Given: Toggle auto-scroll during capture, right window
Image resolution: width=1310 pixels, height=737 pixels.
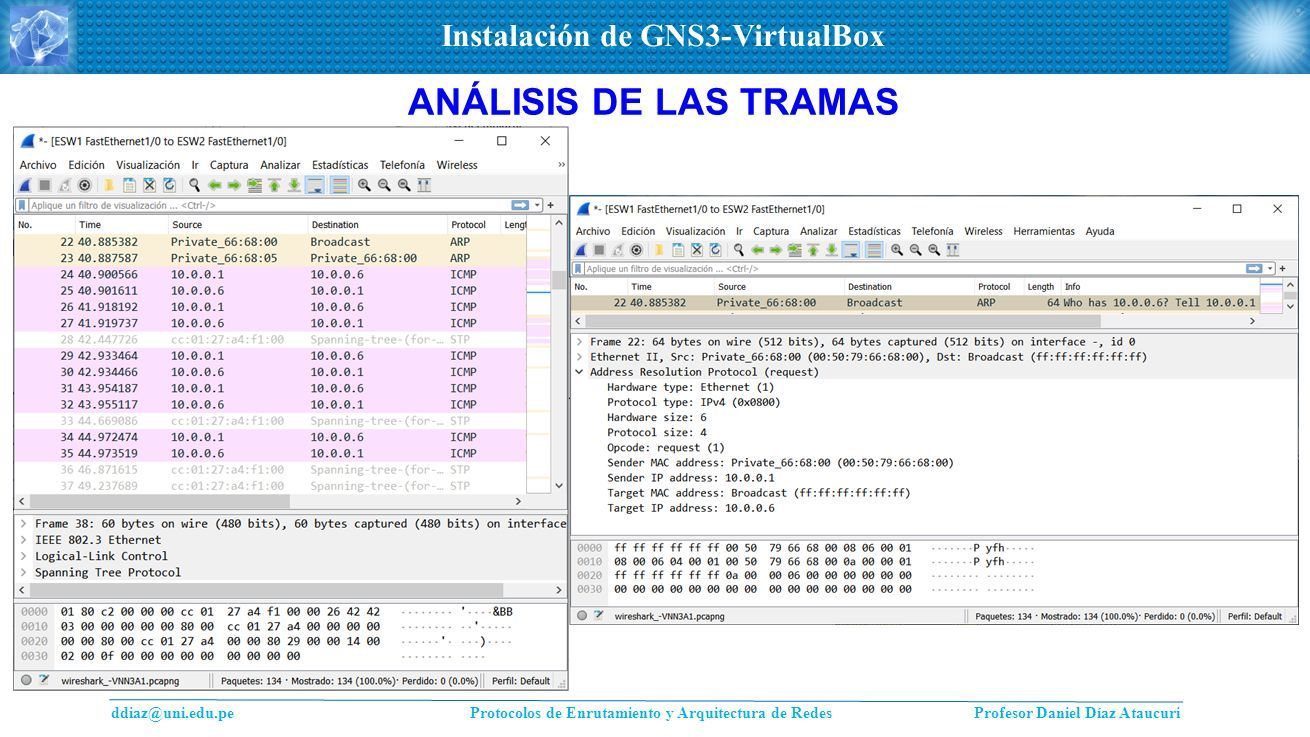Looking at the screenshot, I should click(x=852, y=250).
